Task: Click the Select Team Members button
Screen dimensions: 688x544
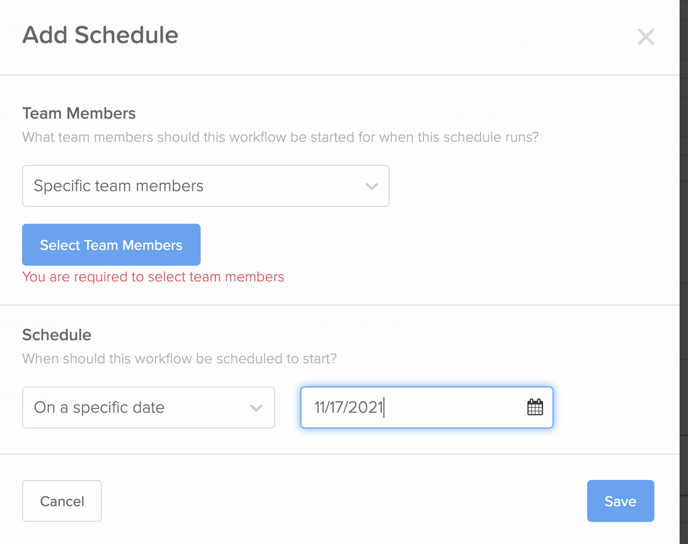Action: tap(111, 245)
